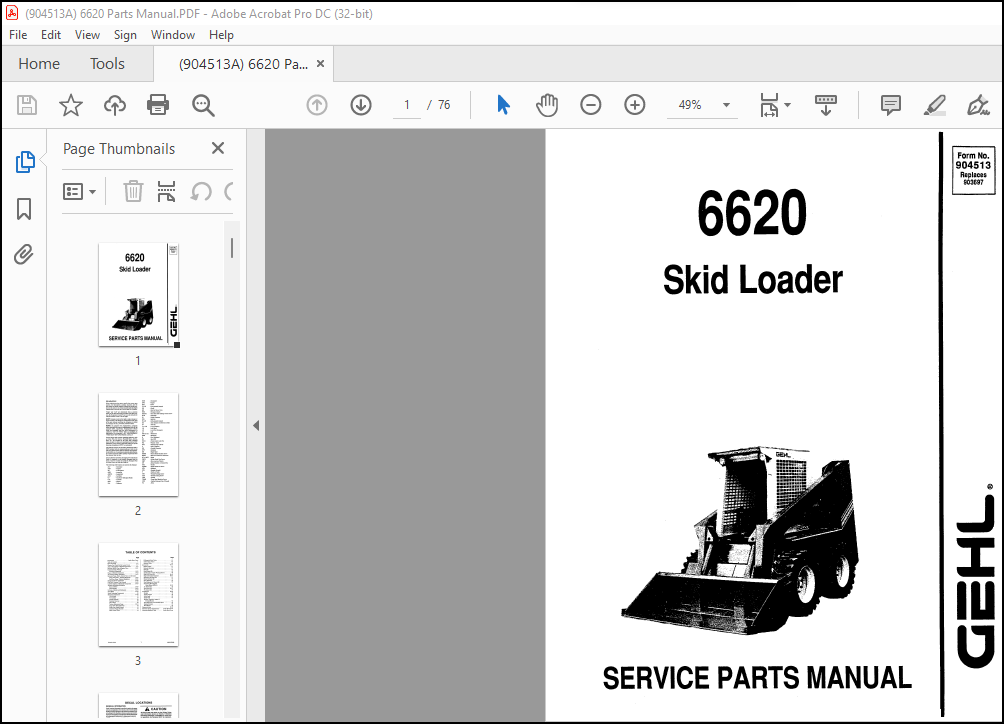This screenshot has height=724, width=1004.
Task: Click the "Skid Loader" title text
Action: click(752, 280)
